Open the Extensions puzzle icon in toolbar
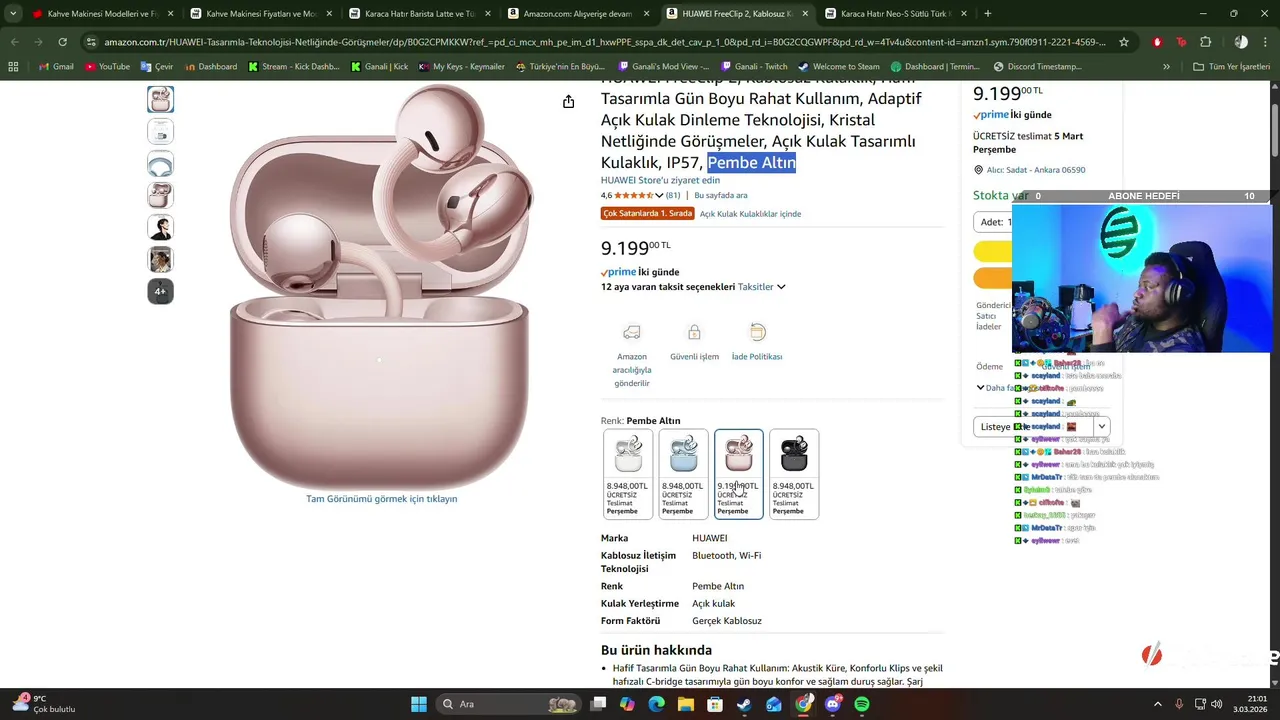This screenshot has width=1280, height=720. pos(1205,42)
